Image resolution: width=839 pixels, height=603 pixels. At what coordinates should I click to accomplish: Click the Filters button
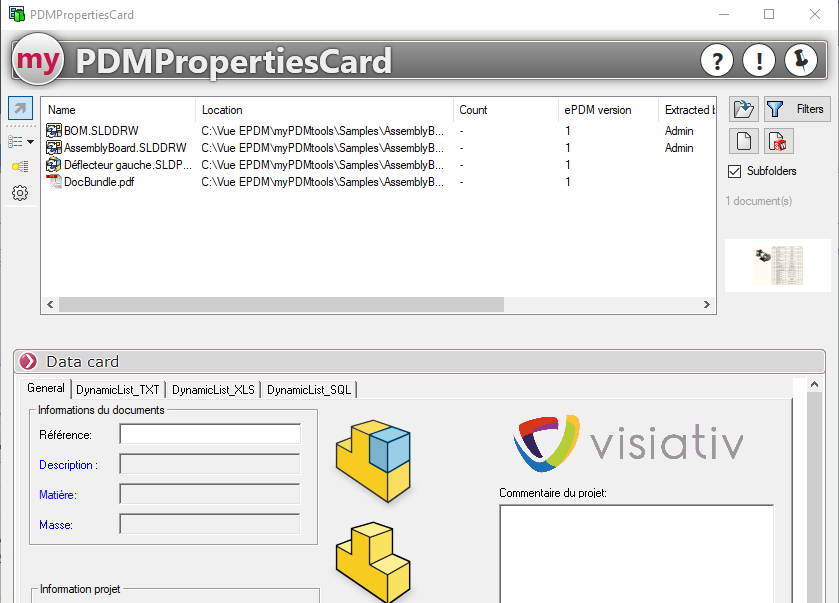coord(798,109)
